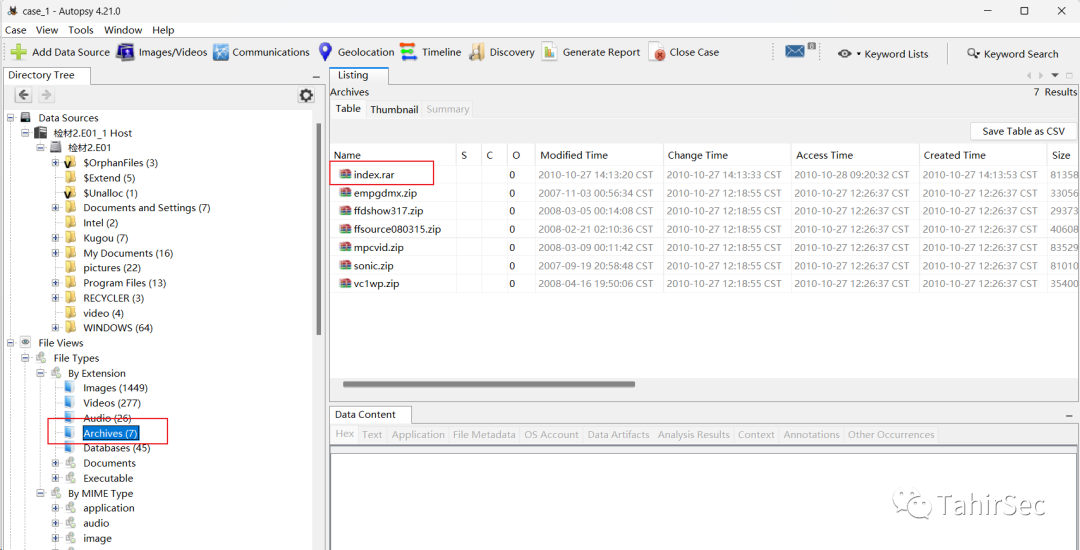Select Databases (45) file type
Screen dimensions: 1080x550
(x=116, y=448)
